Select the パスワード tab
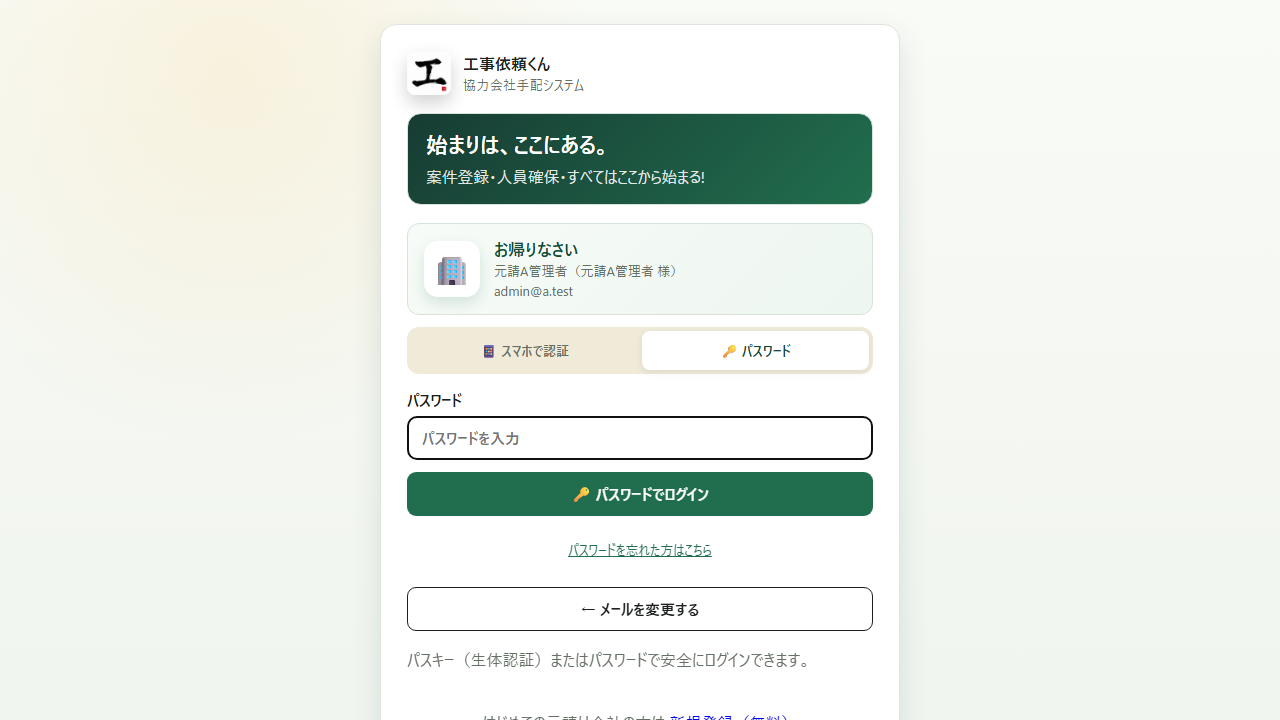The width and height of the screenshot is (1280, 720). [x=755, y=351]
